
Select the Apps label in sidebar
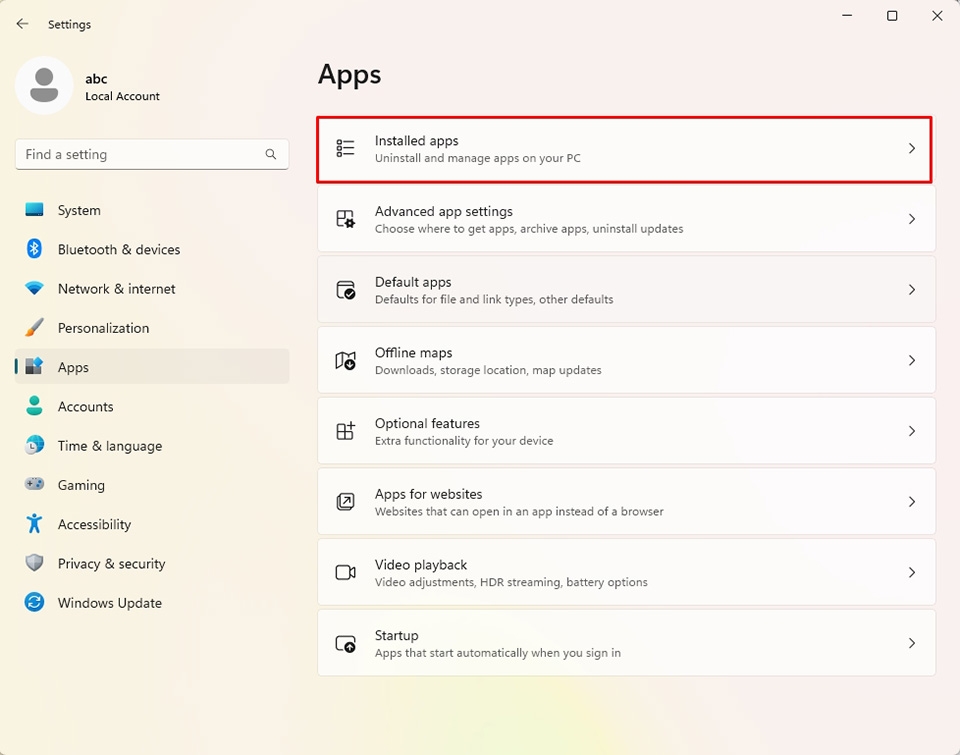pyautogui.click(x=73, y=367)
